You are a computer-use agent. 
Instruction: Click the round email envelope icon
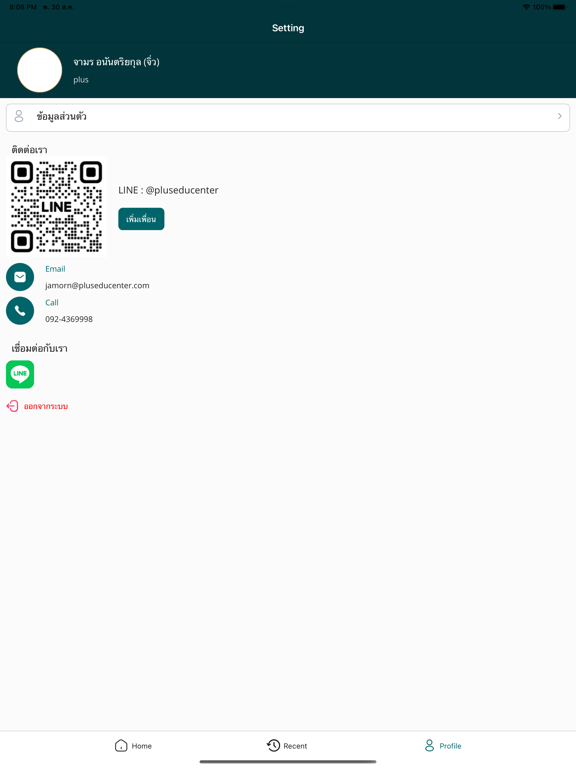point(20,277)
